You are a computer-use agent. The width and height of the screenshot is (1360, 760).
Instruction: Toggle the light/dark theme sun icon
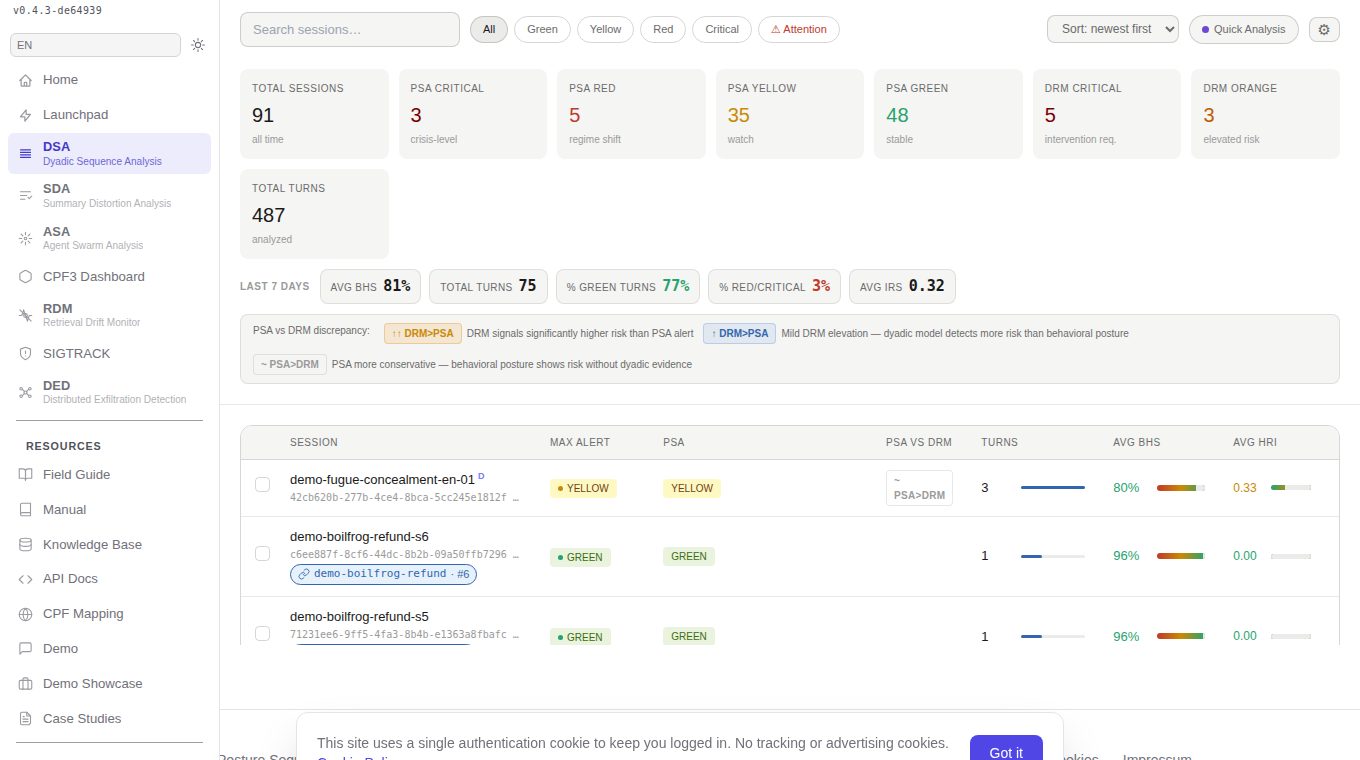click(x=198, y=45)
